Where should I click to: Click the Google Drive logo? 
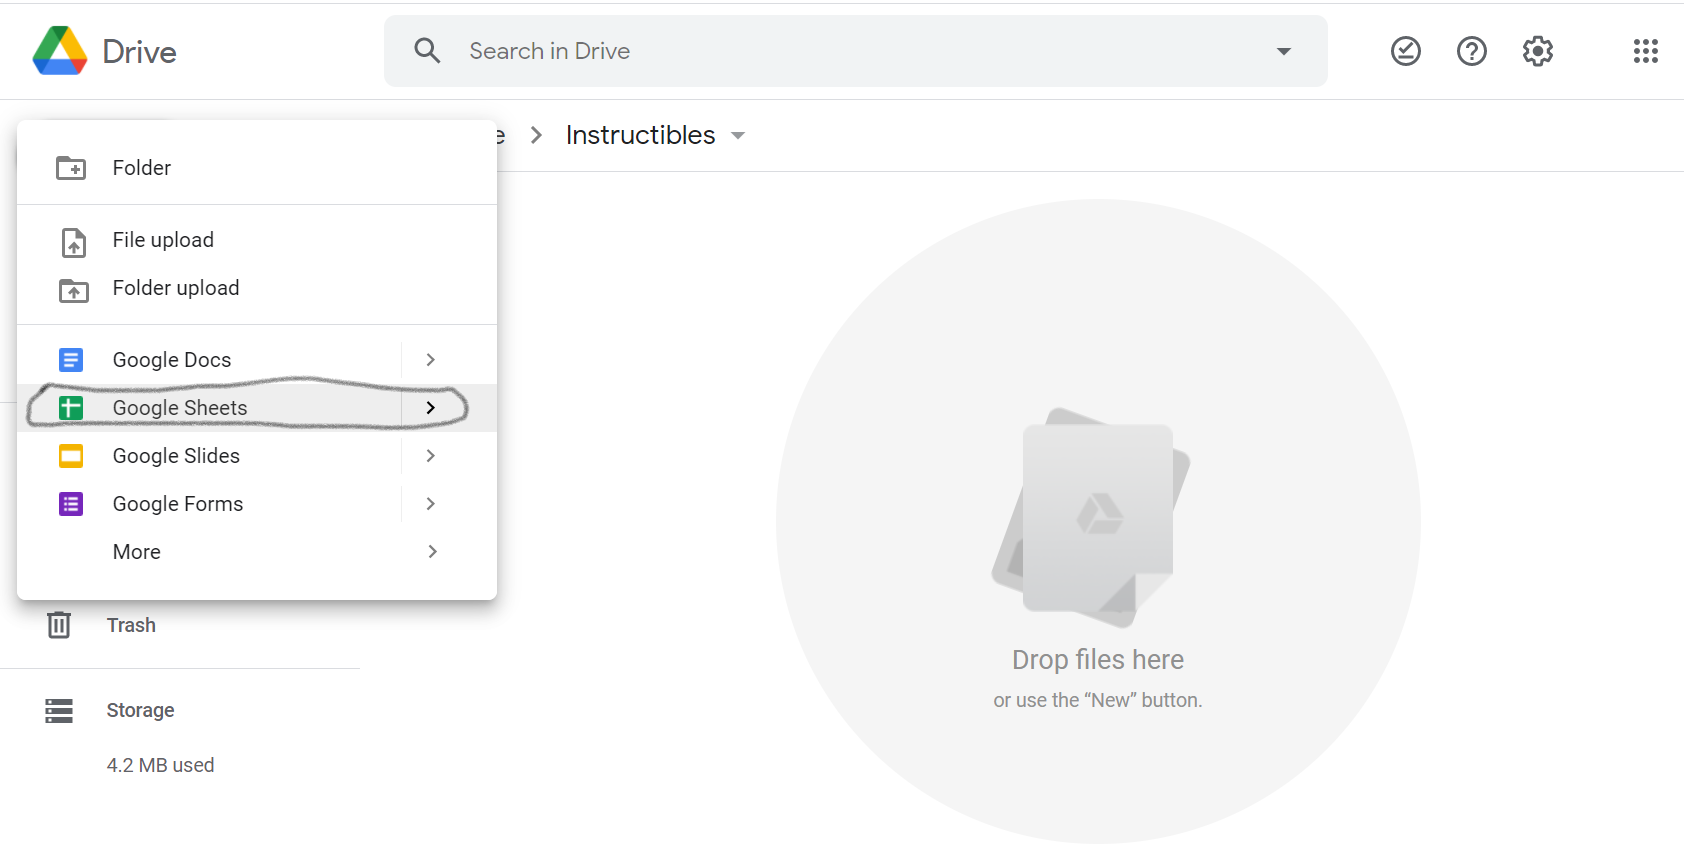pyautogui.click(x=60, y=51)
